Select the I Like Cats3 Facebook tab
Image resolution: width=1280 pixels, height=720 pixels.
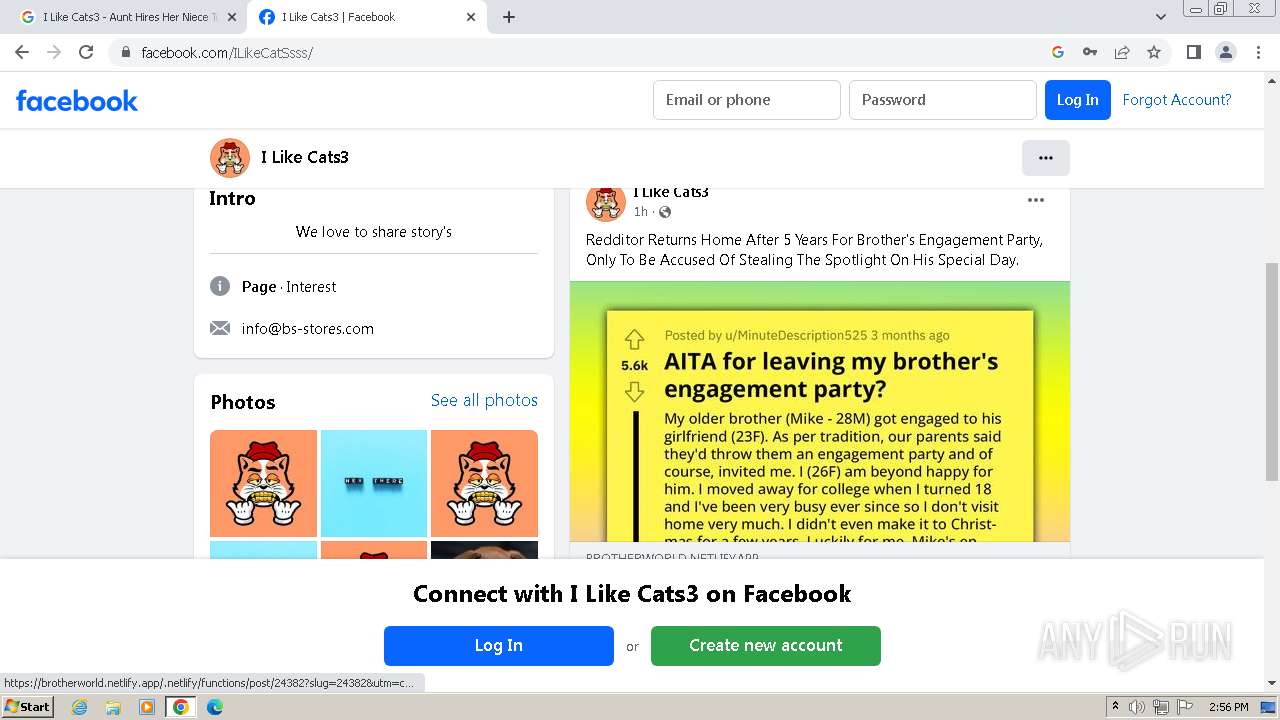365,17
